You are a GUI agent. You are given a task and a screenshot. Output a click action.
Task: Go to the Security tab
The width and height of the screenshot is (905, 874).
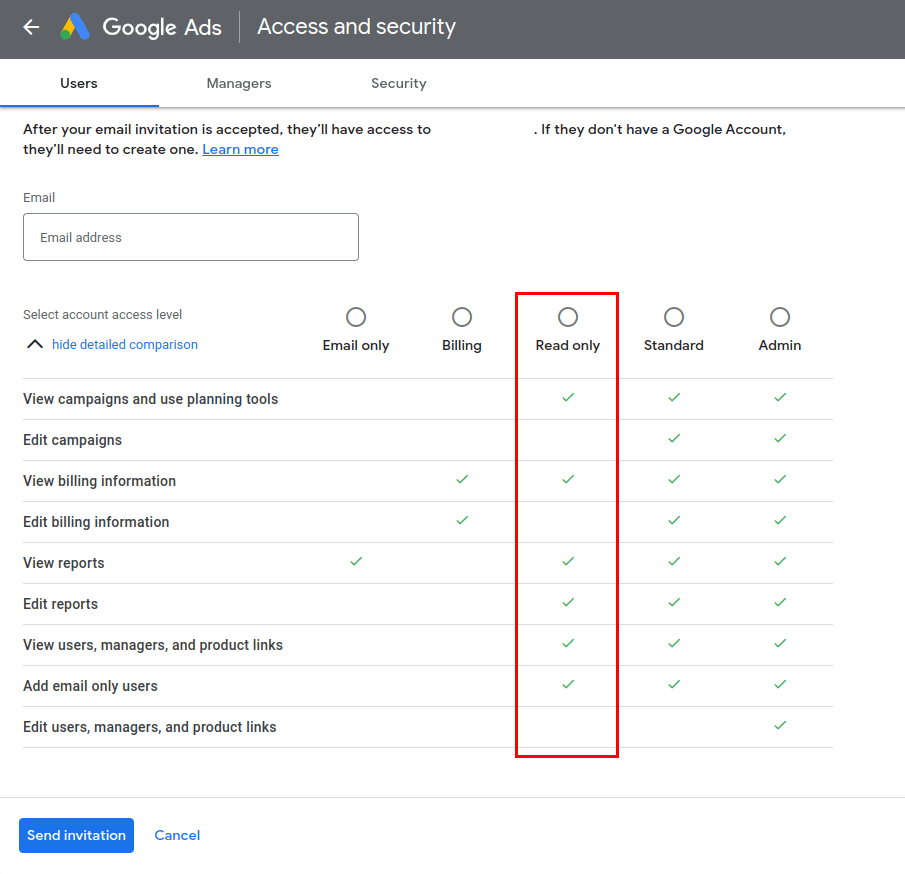pyautogui.click(x=398, y=83)
